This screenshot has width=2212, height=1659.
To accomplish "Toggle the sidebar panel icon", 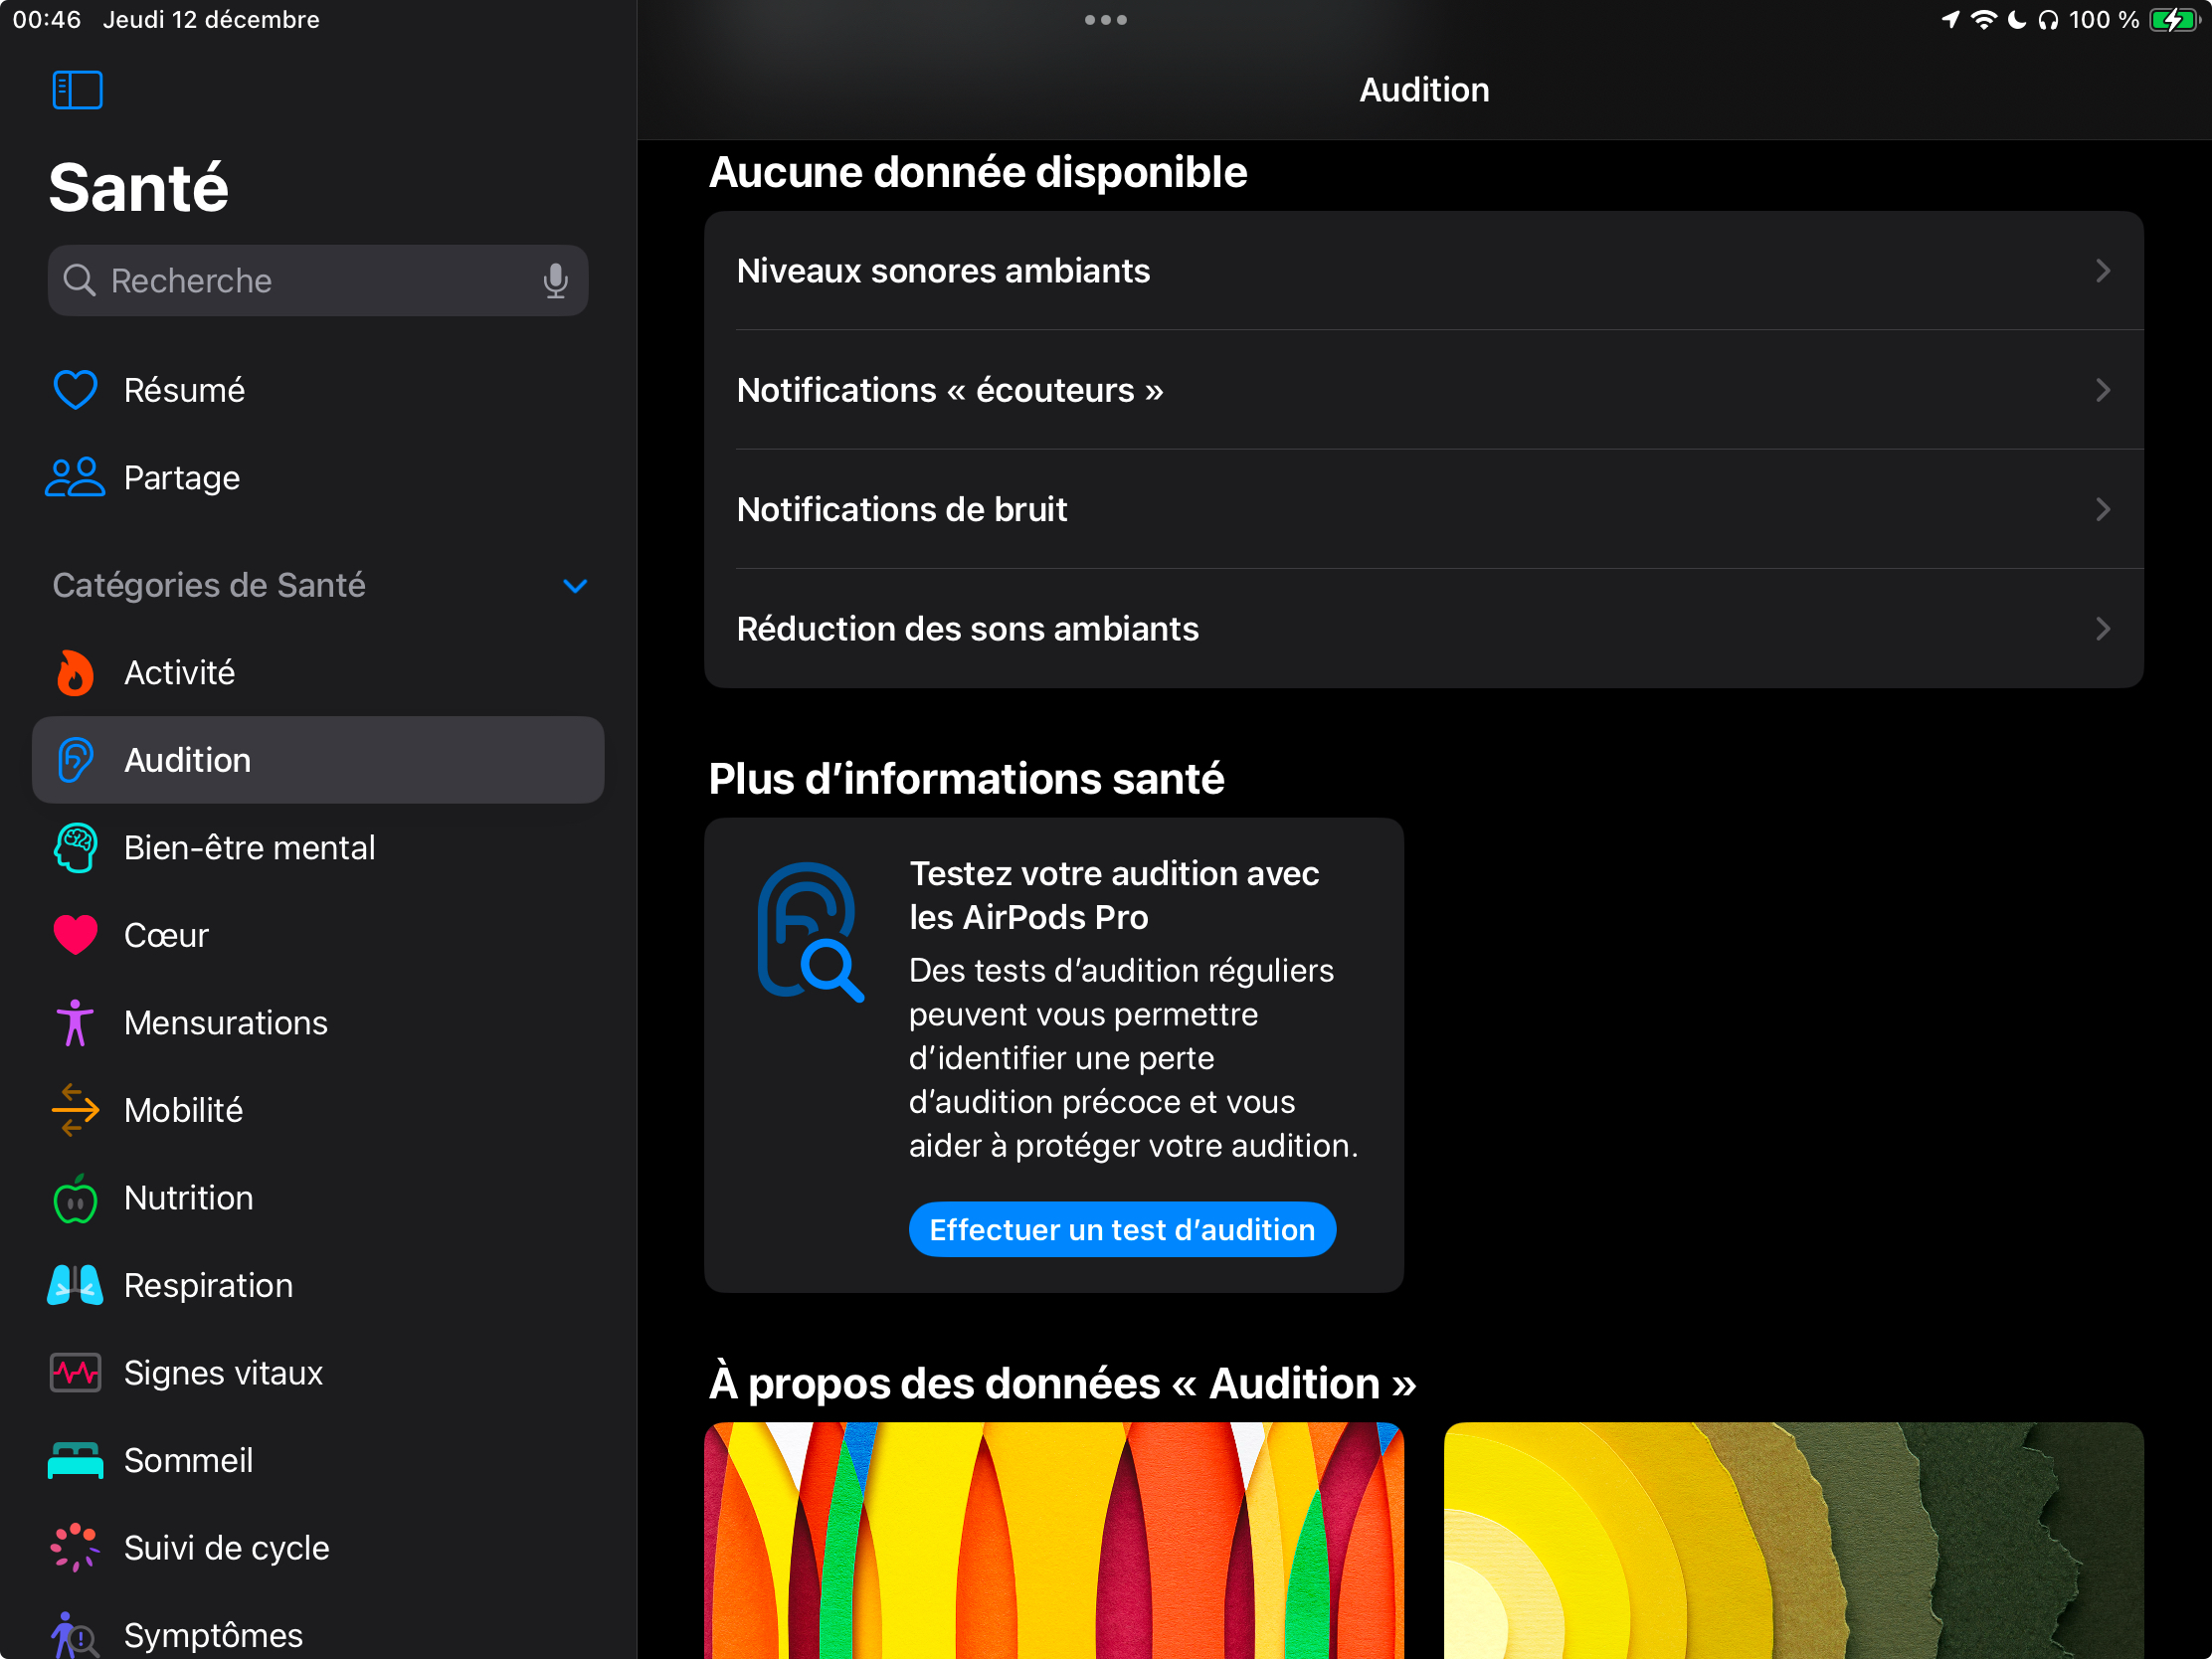I will click(x=77, y=90).
